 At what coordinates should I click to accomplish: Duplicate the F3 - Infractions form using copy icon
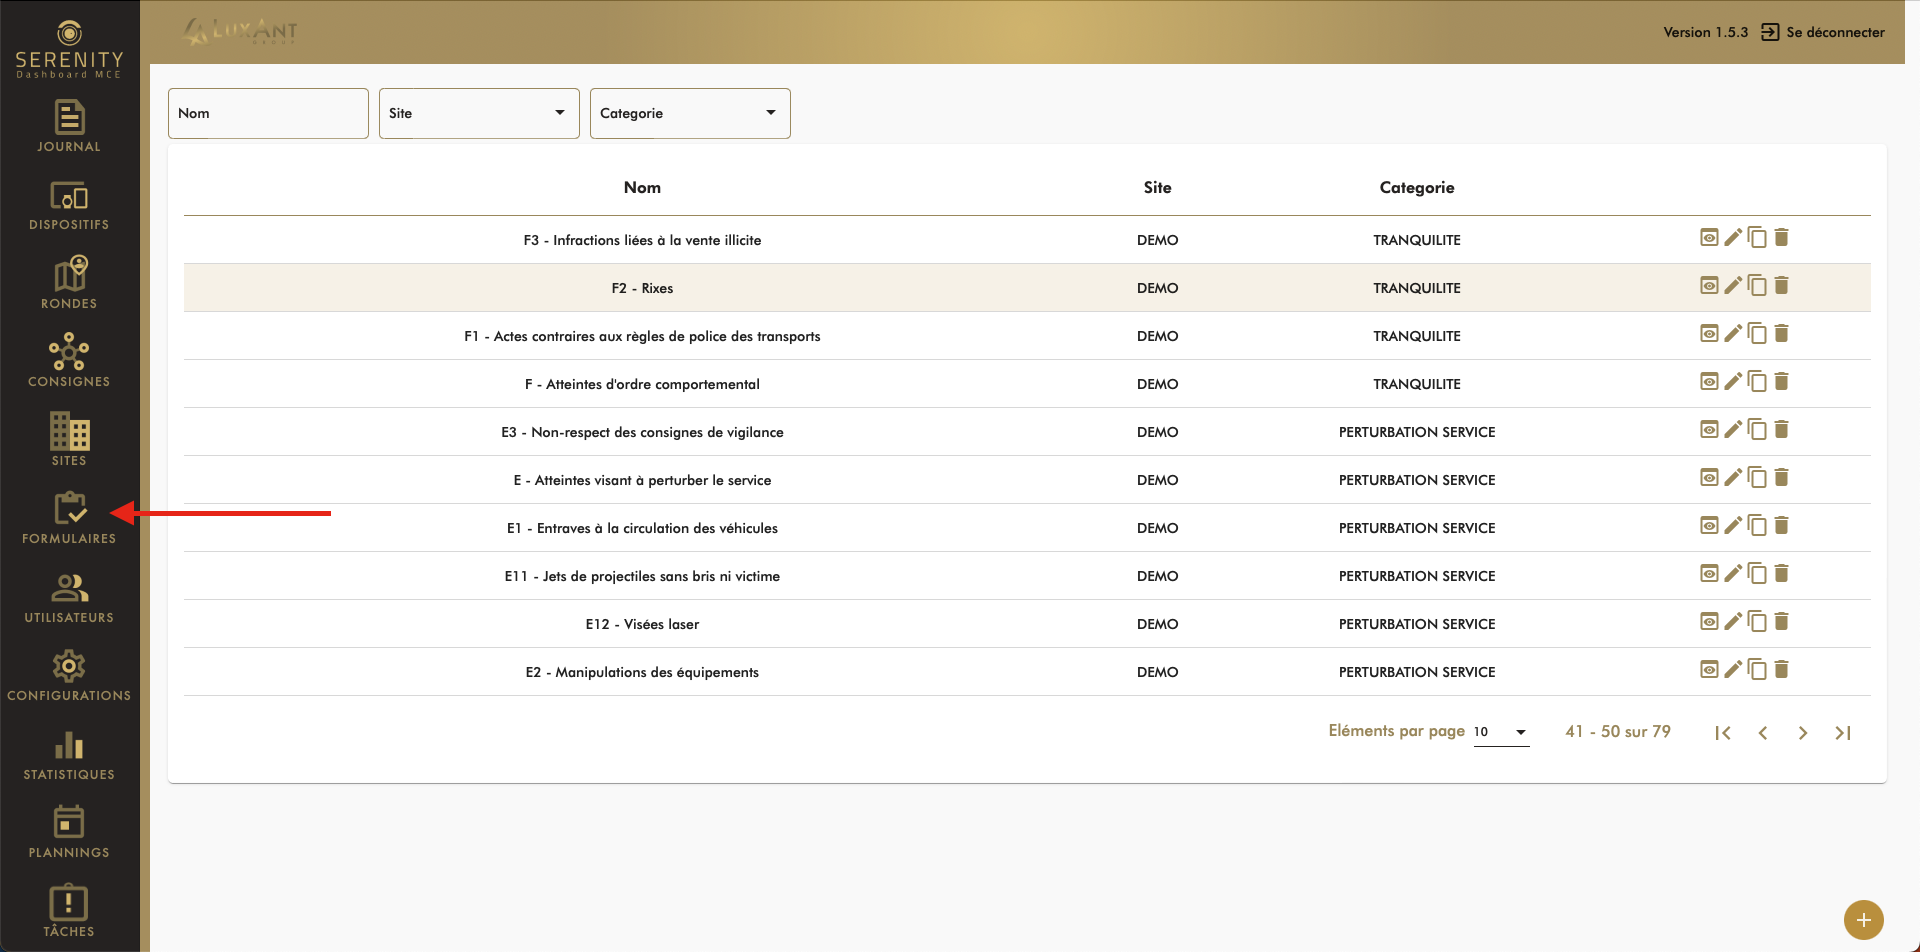[1757, 238]
